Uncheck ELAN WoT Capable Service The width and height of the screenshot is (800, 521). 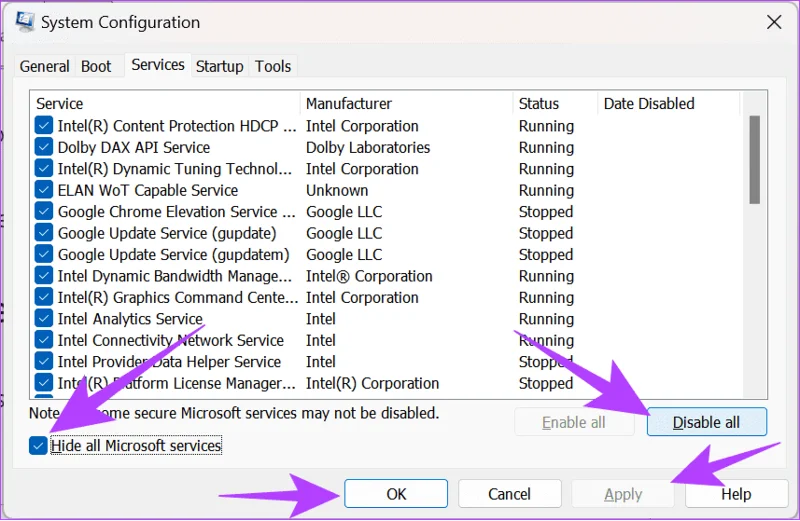tap(44, 190)
